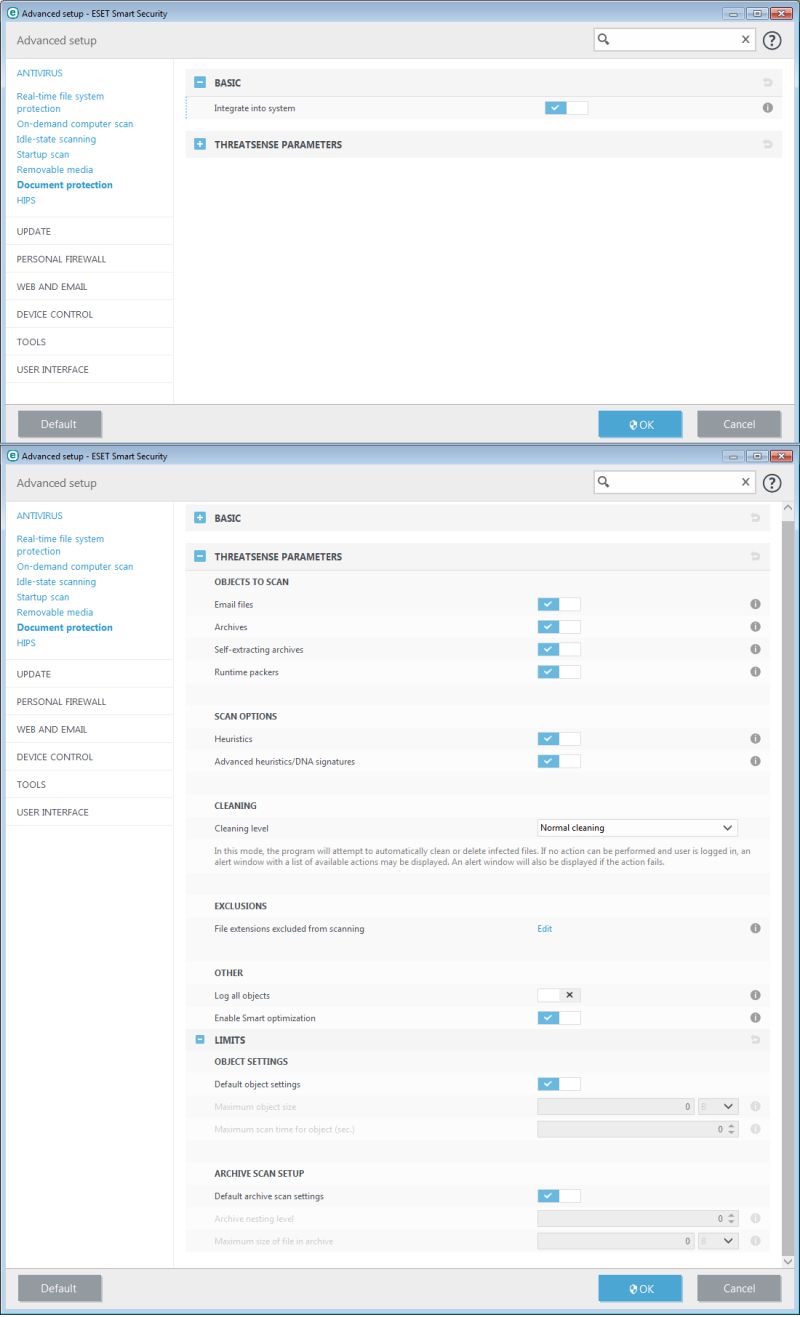Select Document protection in the sidebar
The image size is (800, 1317).
point(63,184)
